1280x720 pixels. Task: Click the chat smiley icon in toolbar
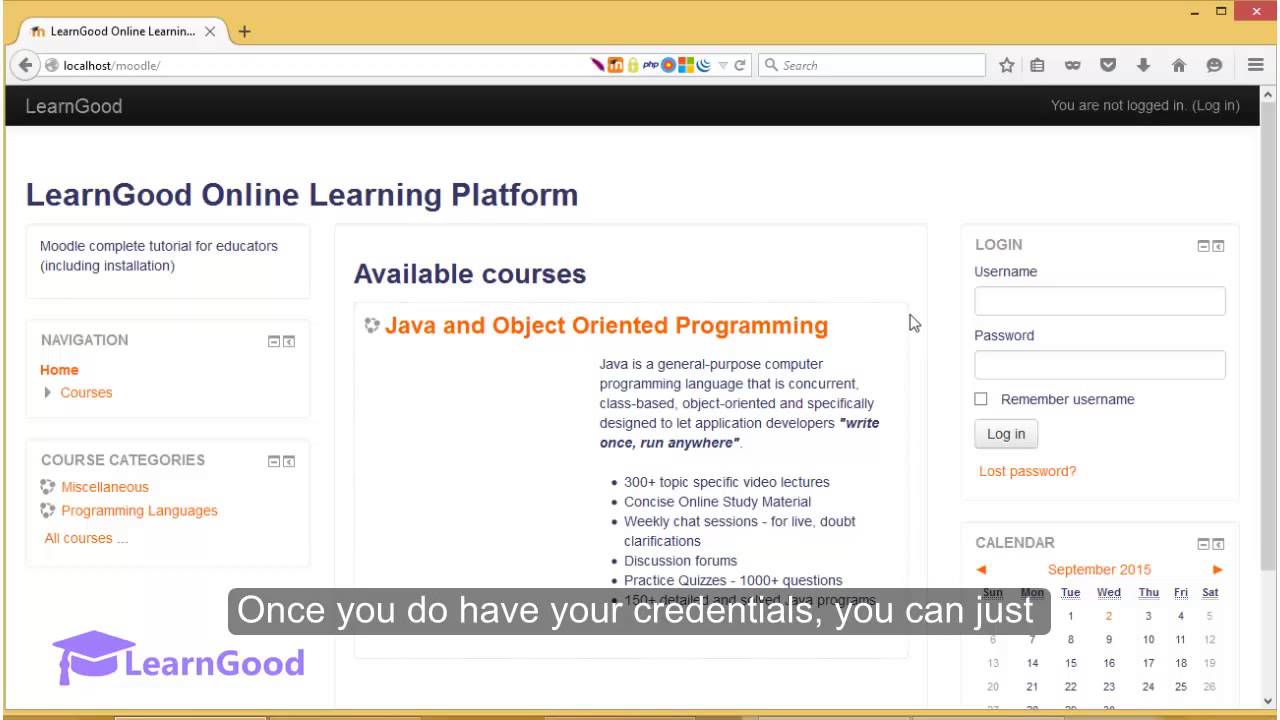[1214, 65]
